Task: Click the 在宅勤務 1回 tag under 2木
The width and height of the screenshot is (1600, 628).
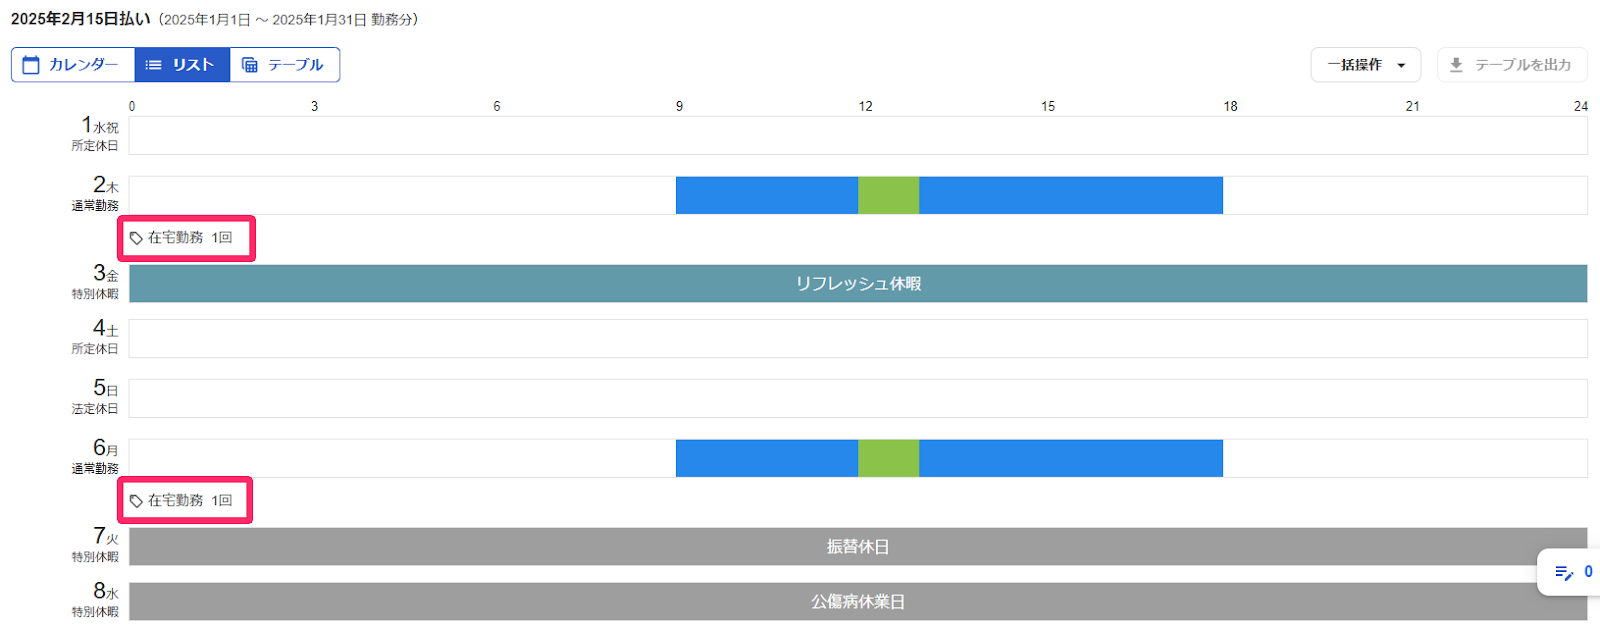Action: point(181,238)
